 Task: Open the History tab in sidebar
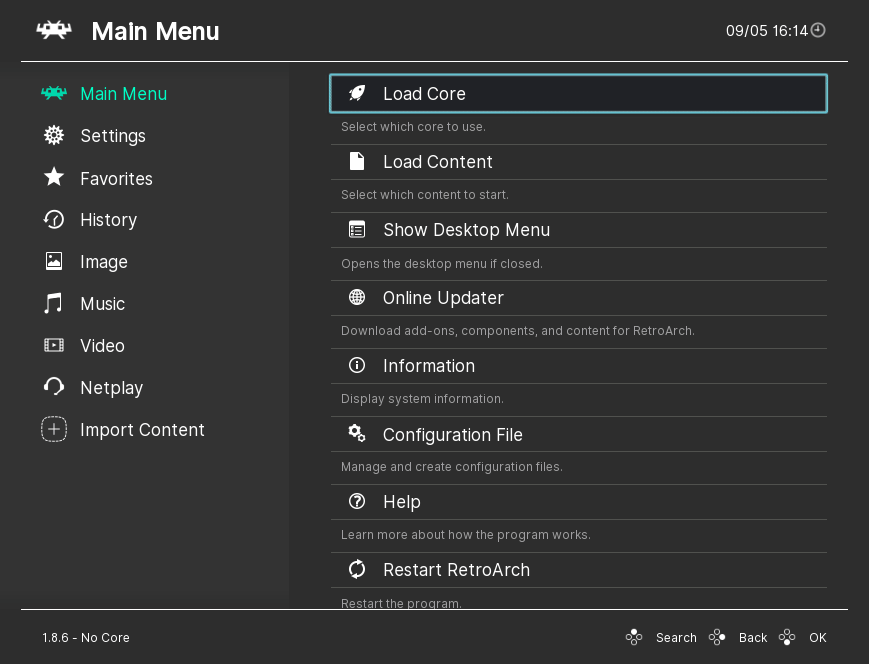108,220
